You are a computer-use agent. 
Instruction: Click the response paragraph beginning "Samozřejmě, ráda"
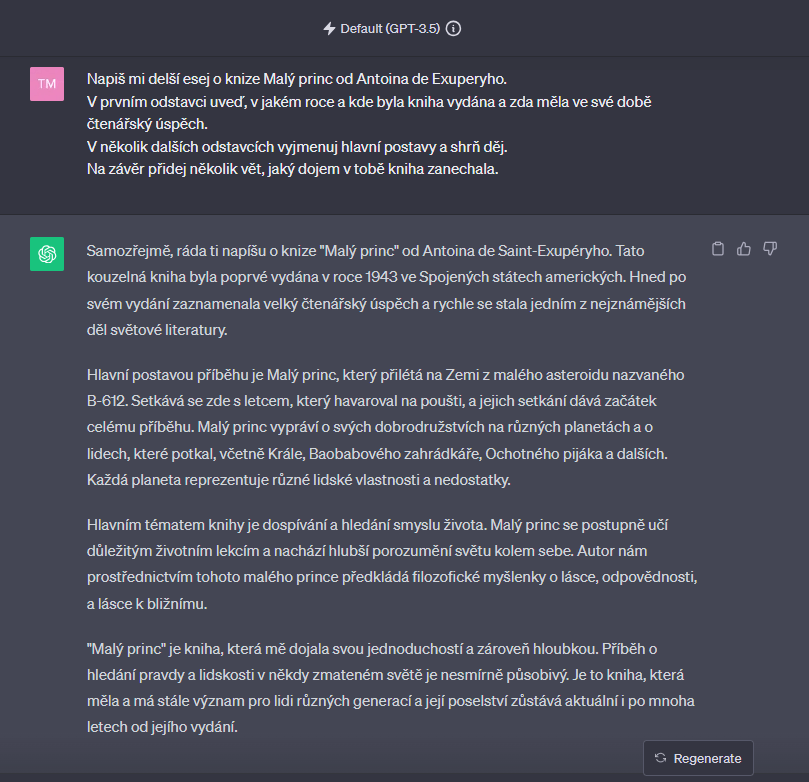tap(386, 290)
